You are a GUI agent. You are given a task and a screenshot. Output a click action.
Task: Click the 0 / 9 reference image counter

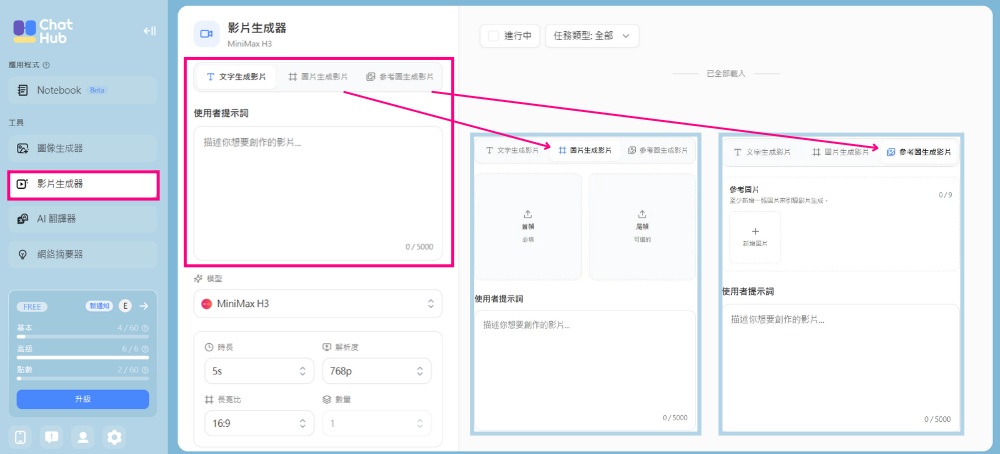pyautogui.click(x=945, y=194)
